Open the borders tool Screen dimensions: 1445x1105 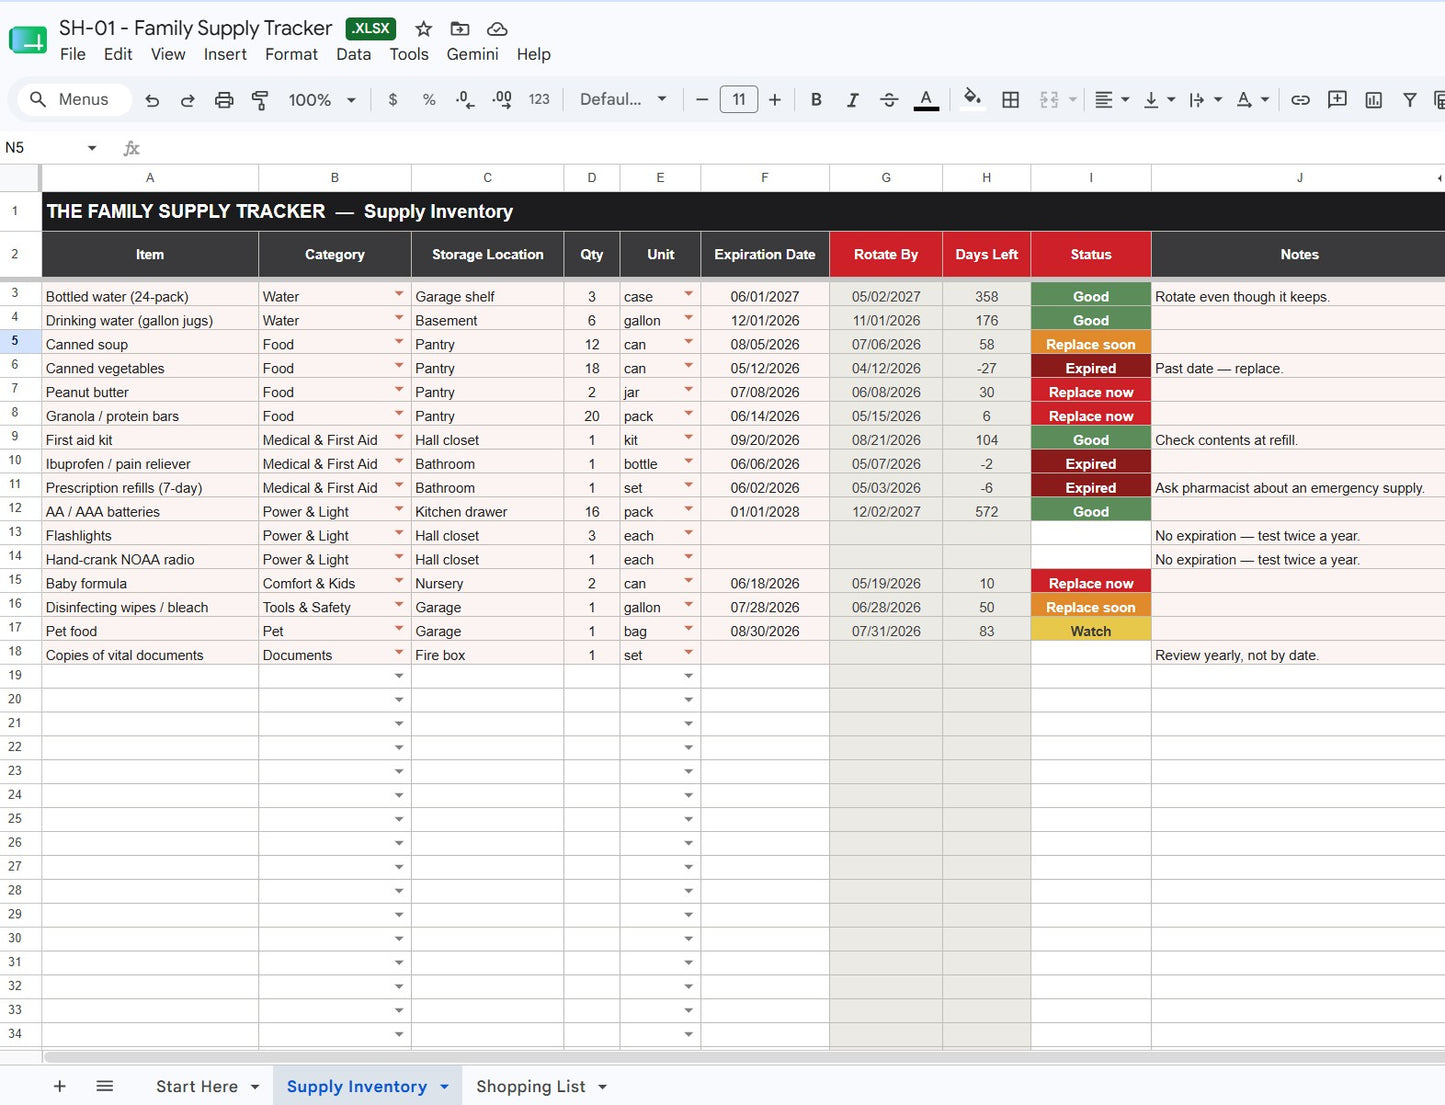pyautogui.click(x=1011, y=100)
